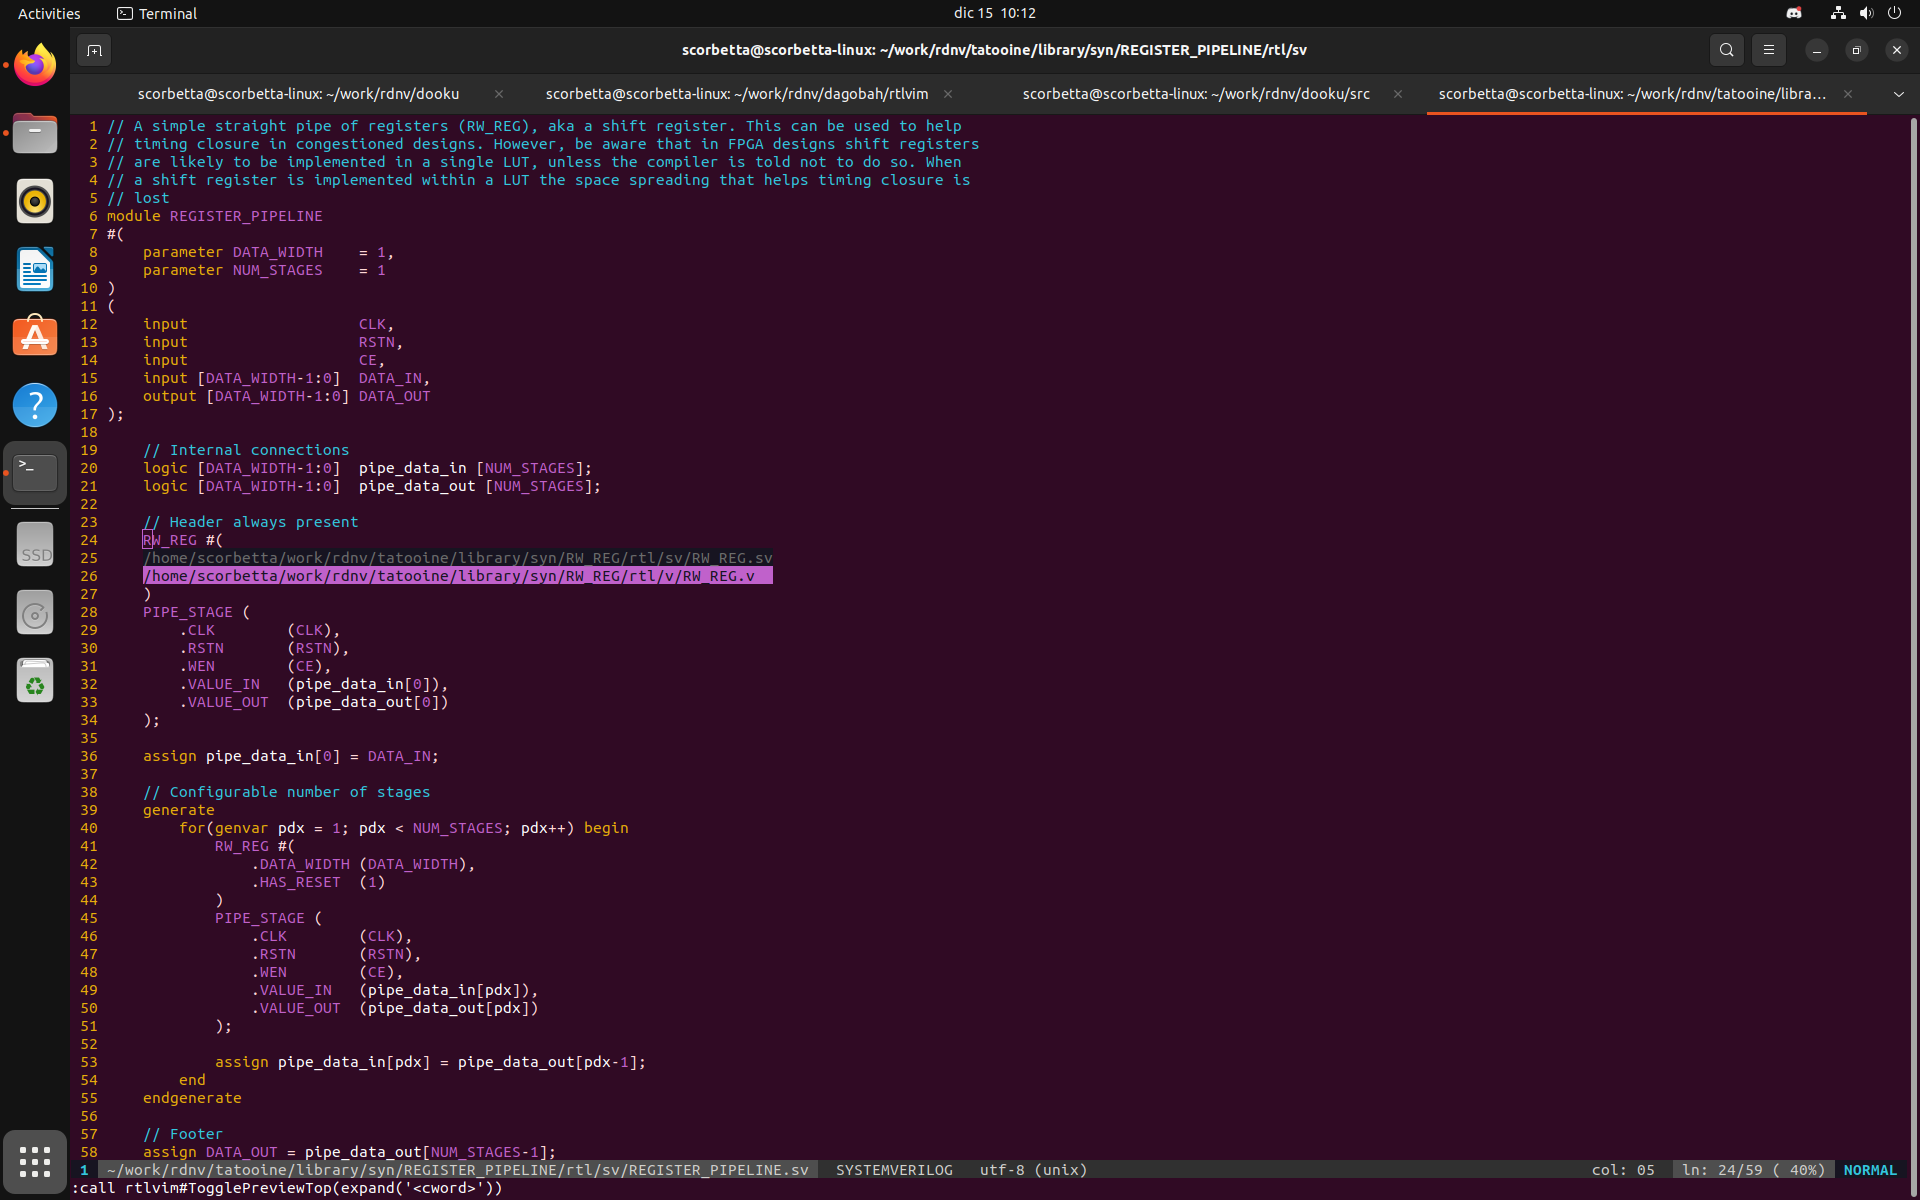
Task: Open terminal search
Action: (1726, 50)
